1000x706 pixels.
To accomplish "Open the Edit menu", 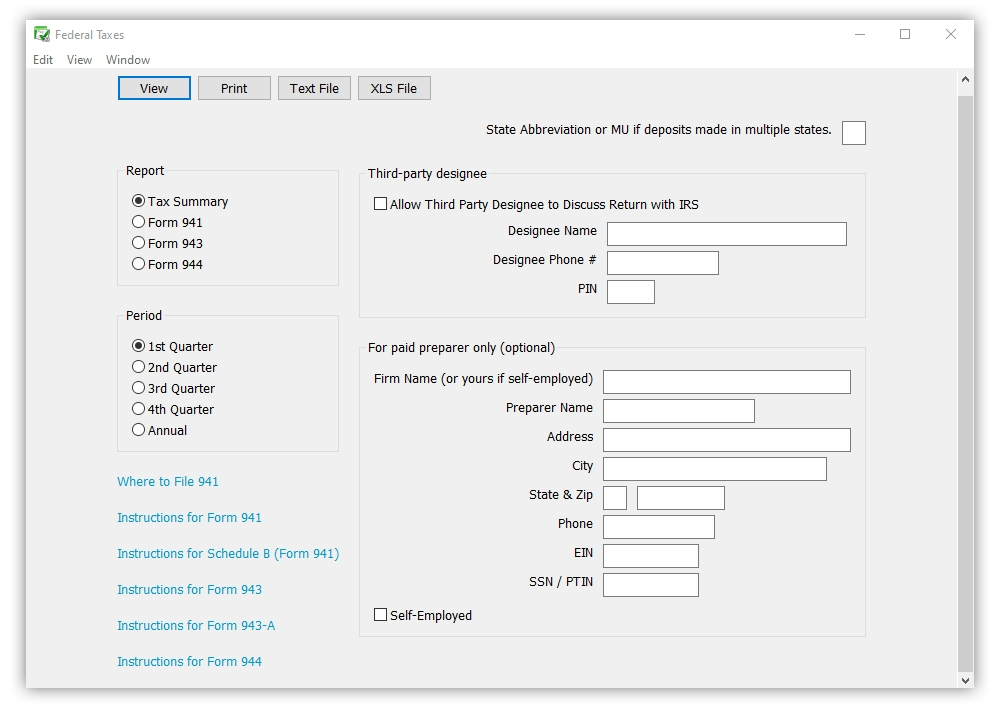I will pyautogui.click(x=42, y=60).
